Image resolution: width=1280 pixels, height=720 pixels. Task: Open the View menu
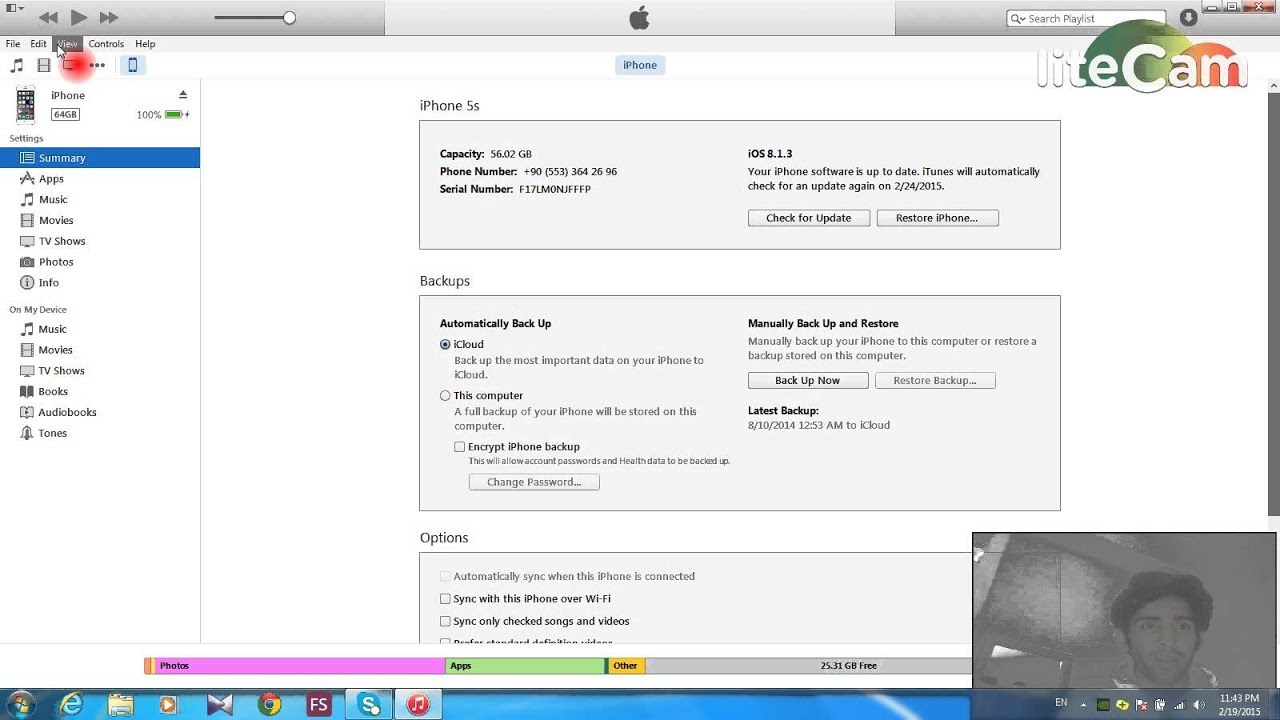tap(67, 44)
